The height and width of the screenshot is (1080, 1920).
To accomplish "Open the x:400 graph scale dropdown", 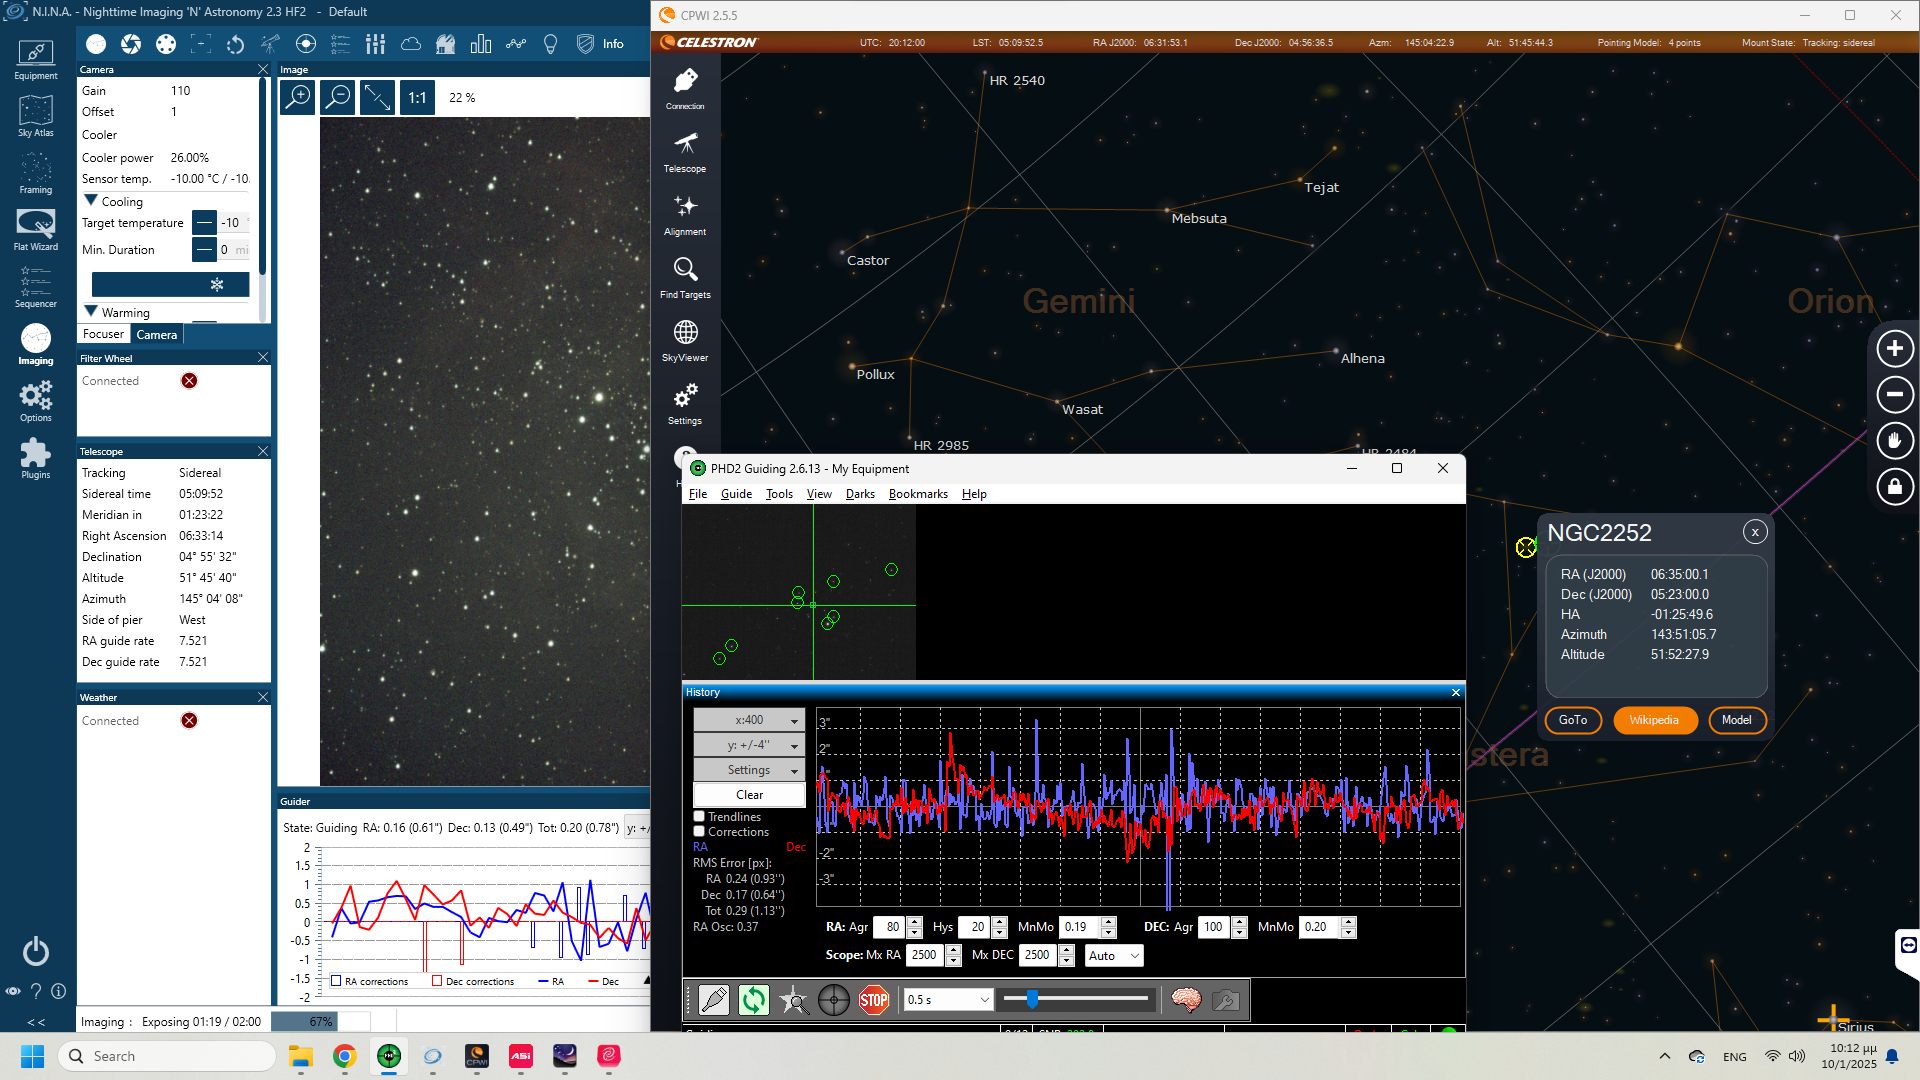I will [x=749, y=720].
